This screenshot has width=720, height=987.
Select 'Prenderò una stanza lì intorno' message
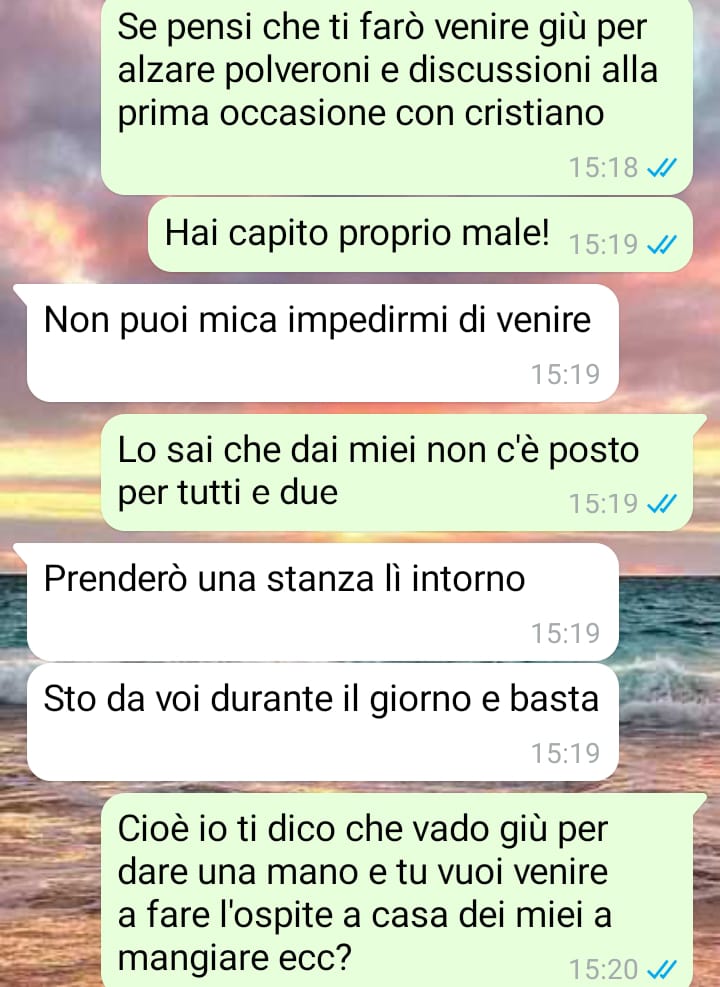pyautogui.click(x=322, y=602)
